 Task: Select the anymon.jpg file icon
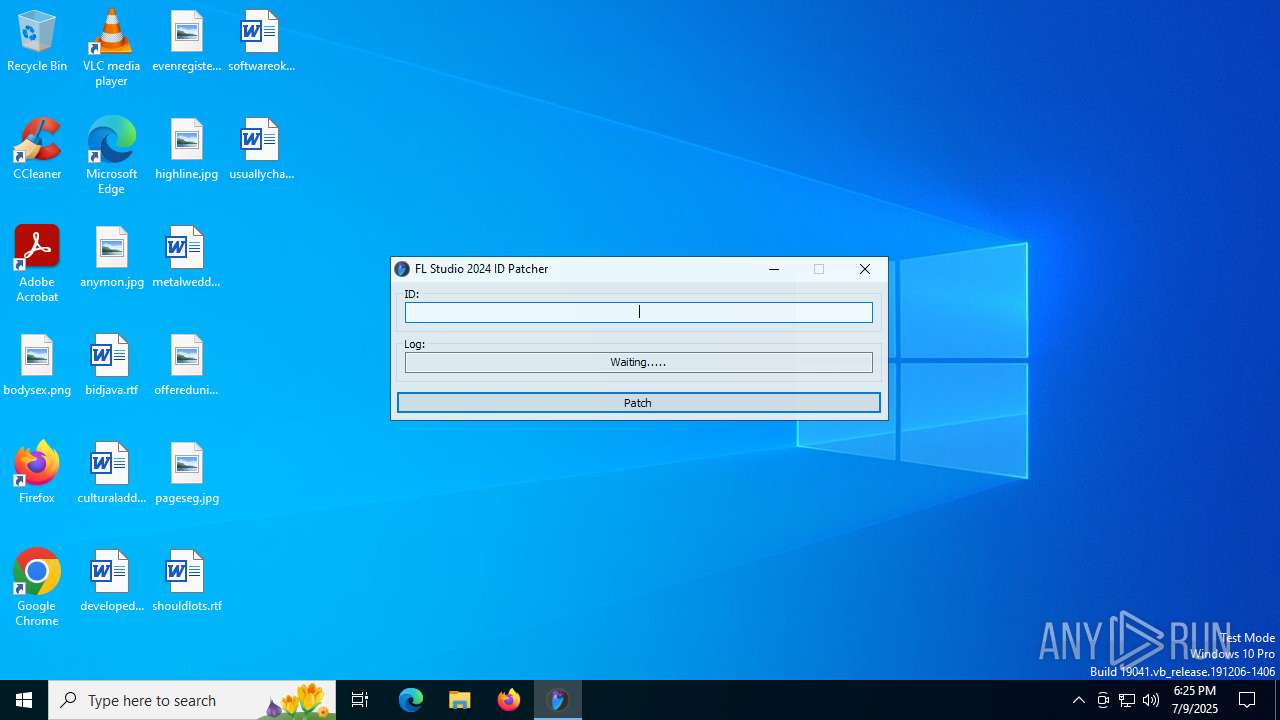point(112,258)
